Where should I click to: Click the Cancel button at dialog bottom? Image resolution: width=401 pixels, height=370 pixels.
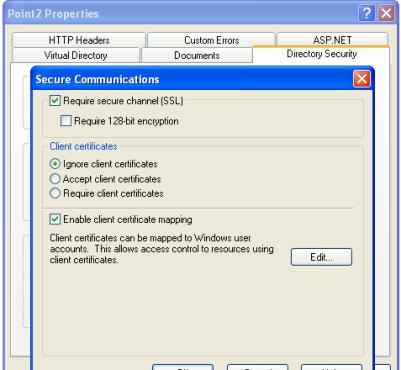(257, 367)
